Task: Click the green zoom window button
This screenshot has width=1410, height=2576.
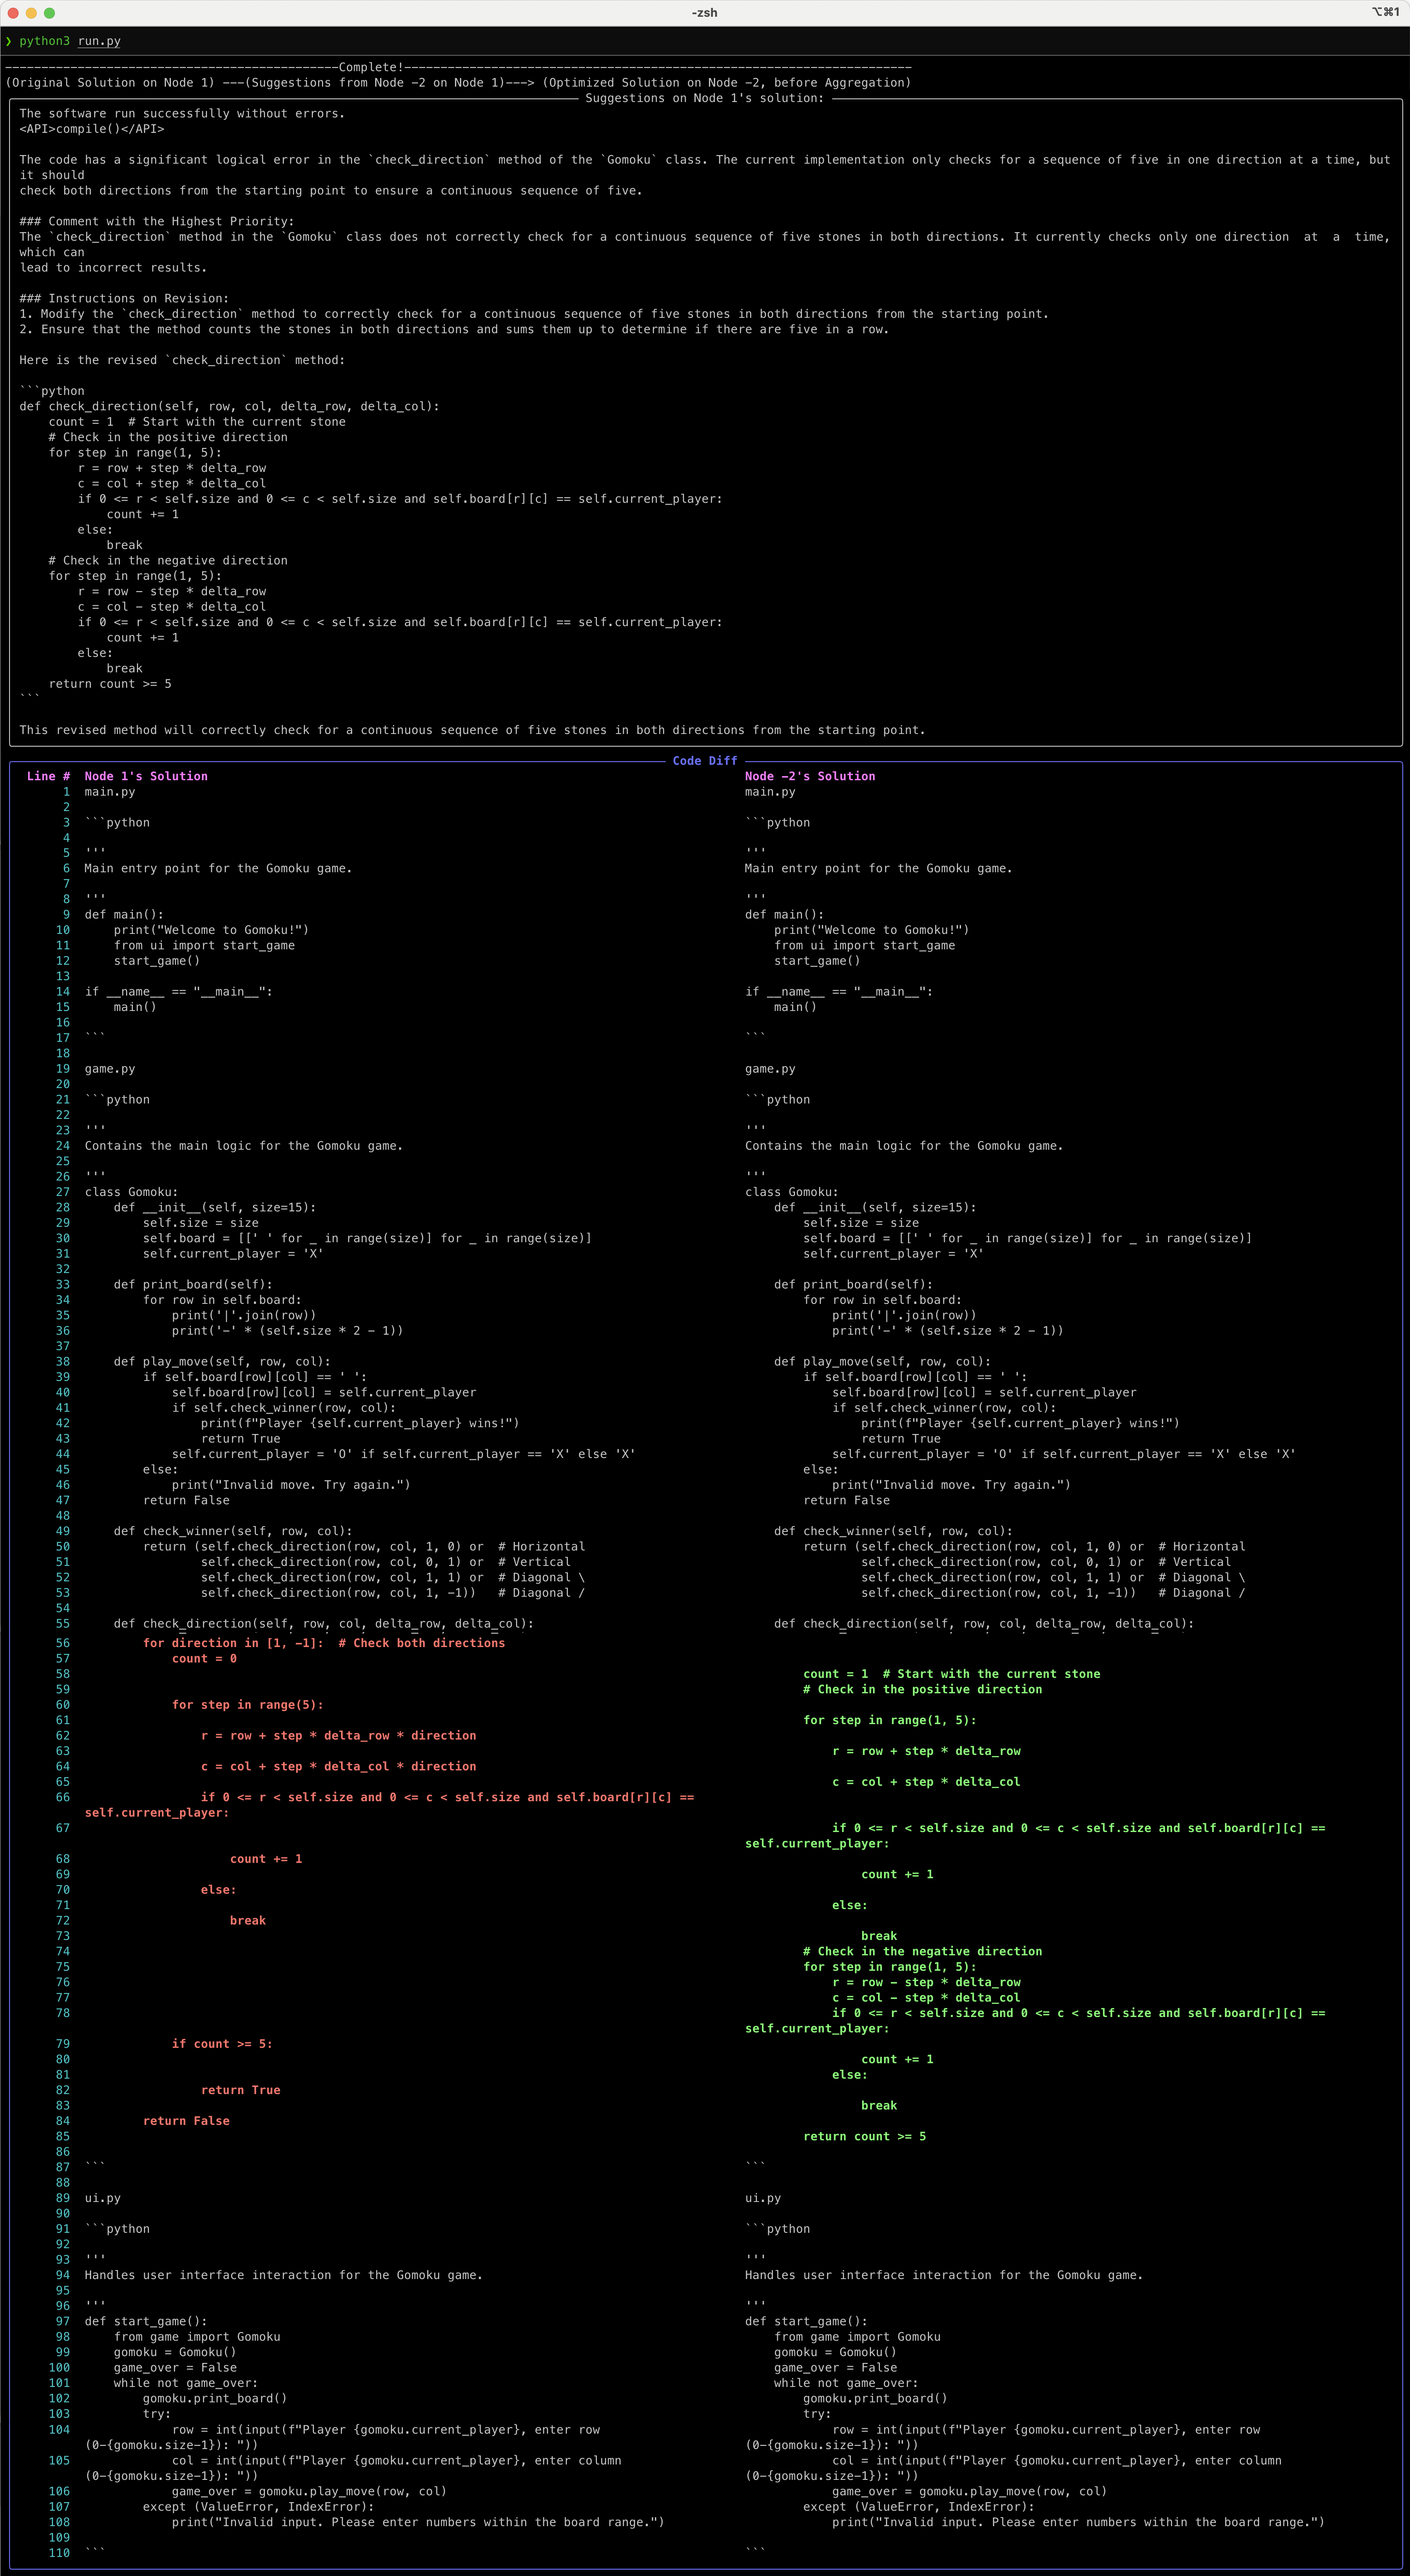Action: tap(50, 13)
